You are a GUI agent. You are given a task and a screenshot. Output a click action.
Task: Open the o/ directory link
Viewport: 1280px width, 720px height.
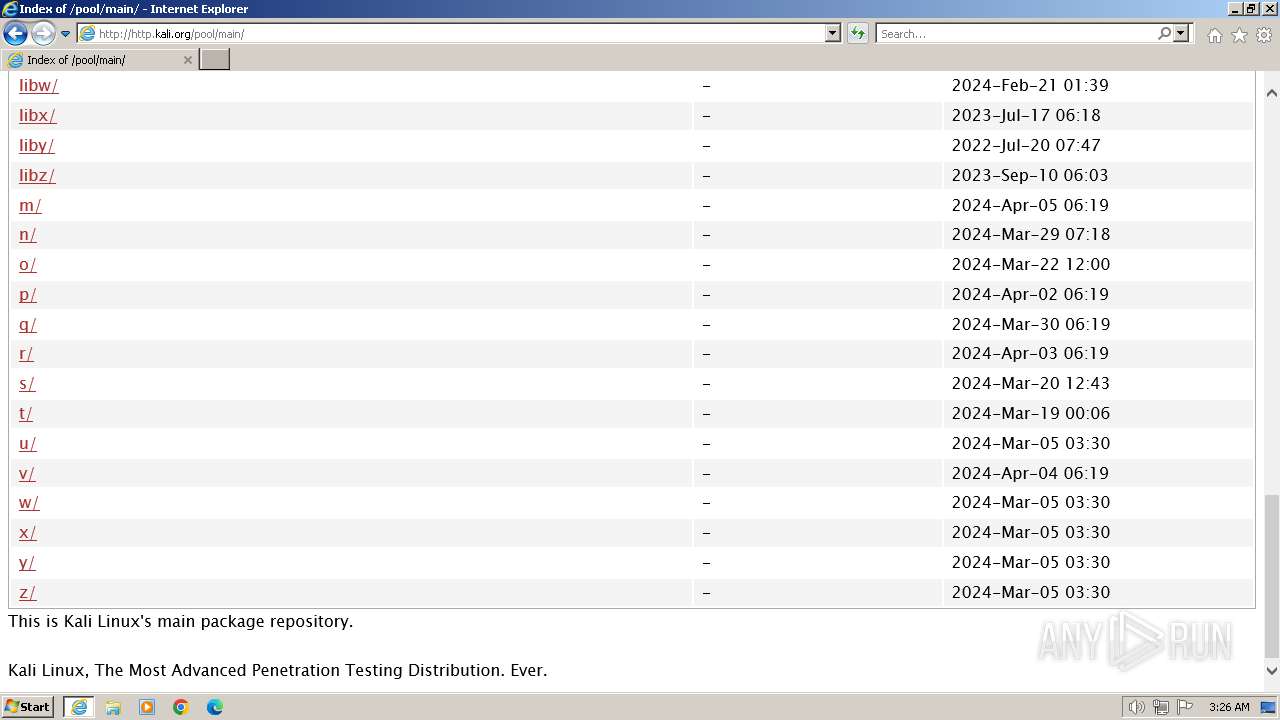click(28, 264)
